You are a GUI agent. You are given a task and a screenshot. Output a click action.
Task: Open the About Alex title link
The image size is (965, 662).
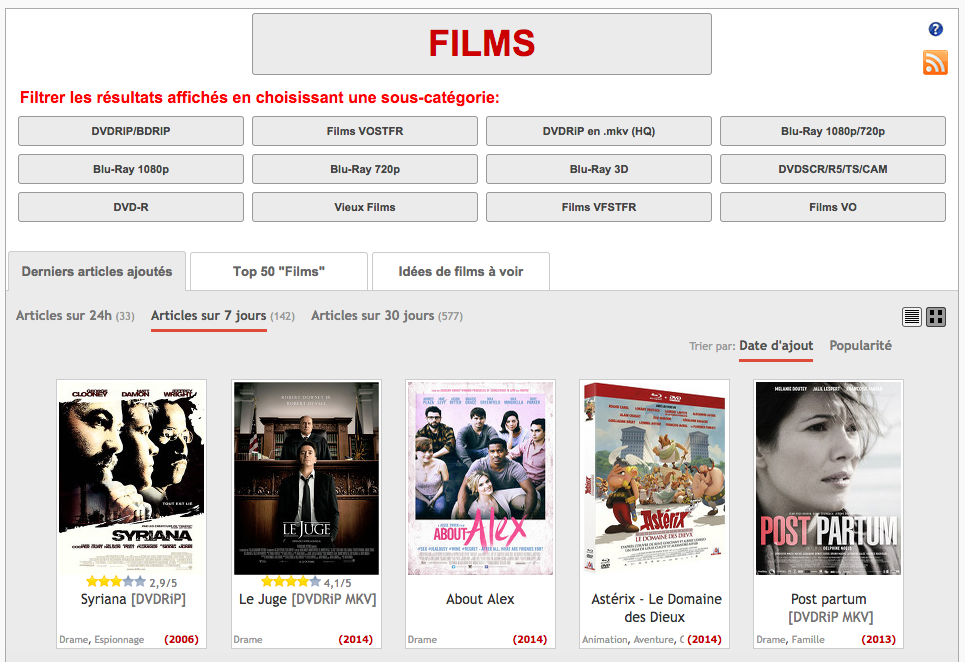coord(480,599)
